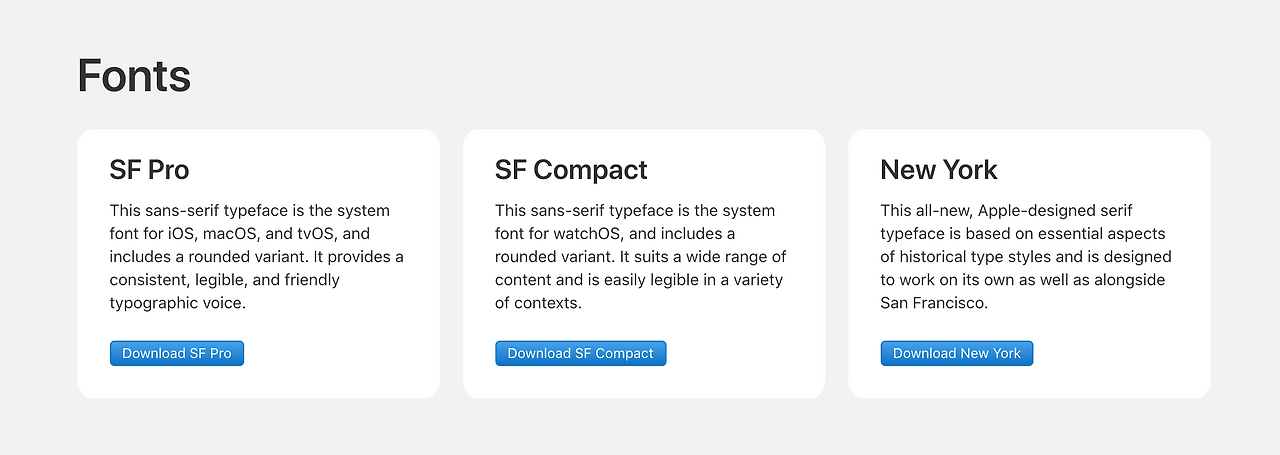Hit the Download New York button

[x=956, y=353]
